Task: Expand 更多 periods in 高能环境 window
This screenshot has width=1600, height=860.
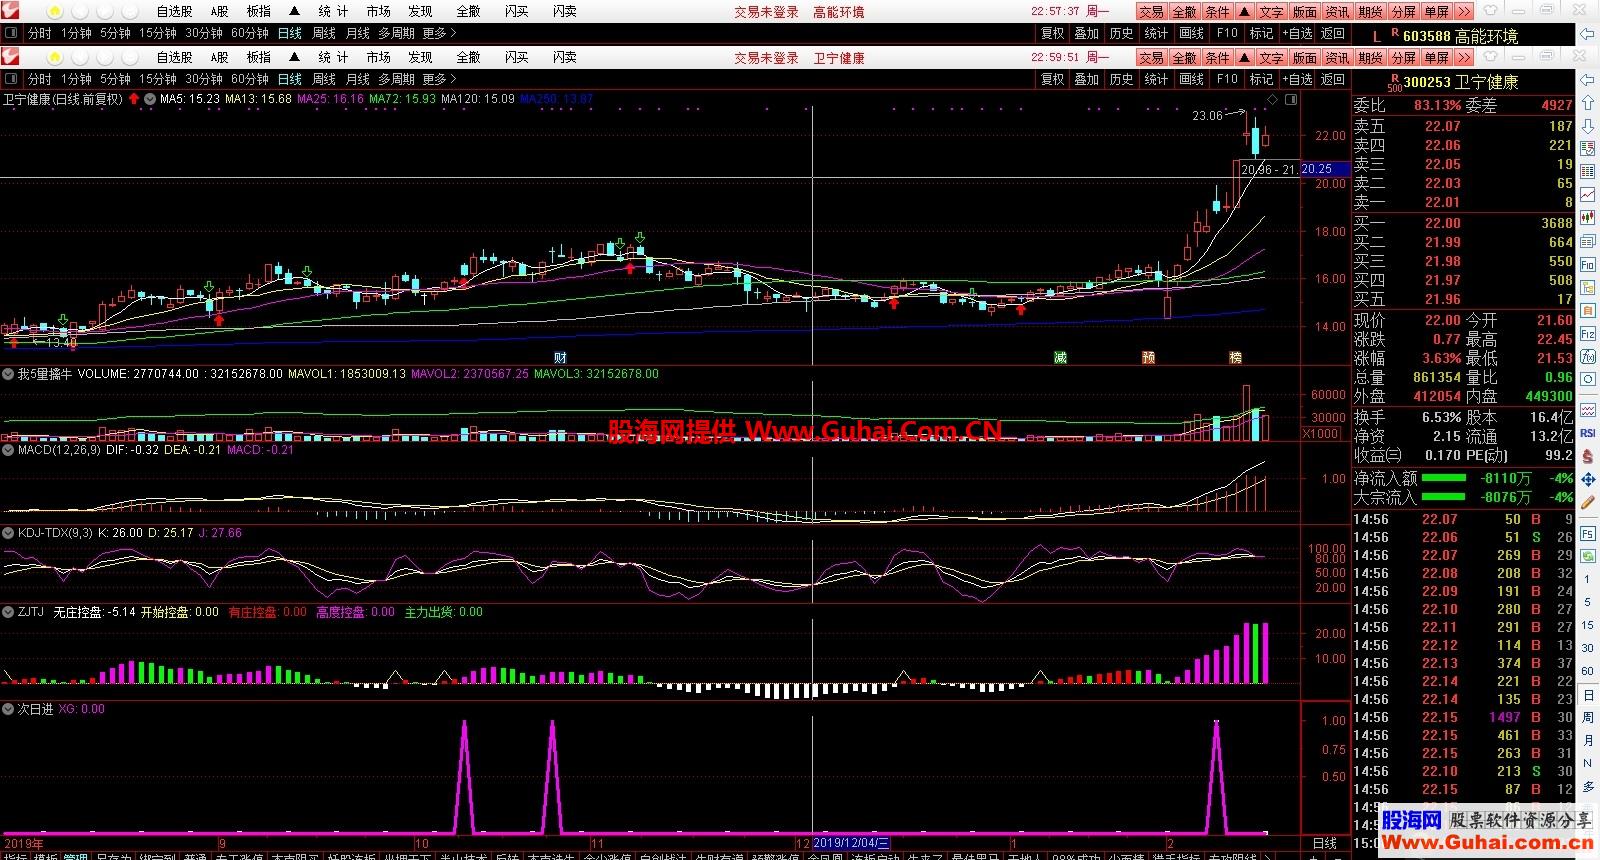Action: point(439,33)
